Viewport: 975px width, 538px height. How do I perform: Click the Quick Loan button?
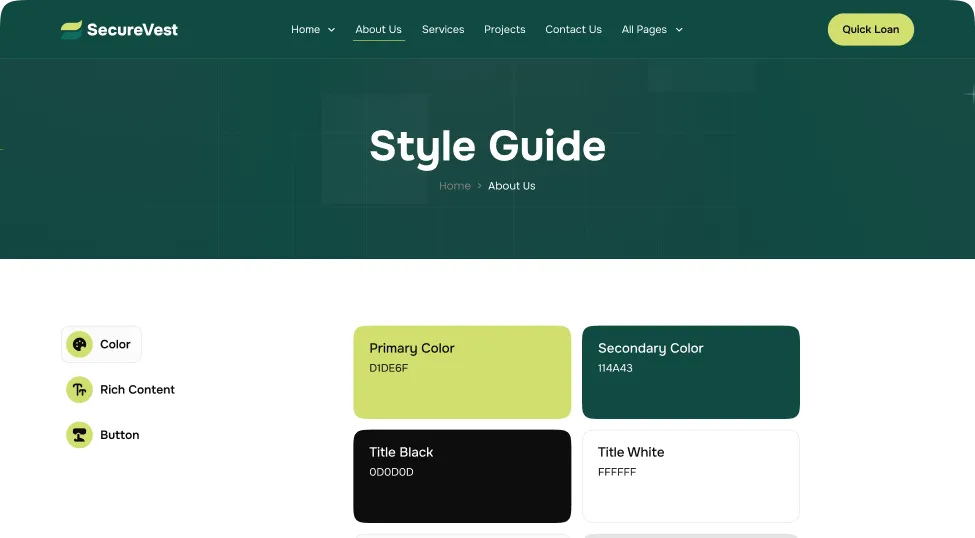coord(871,29)
